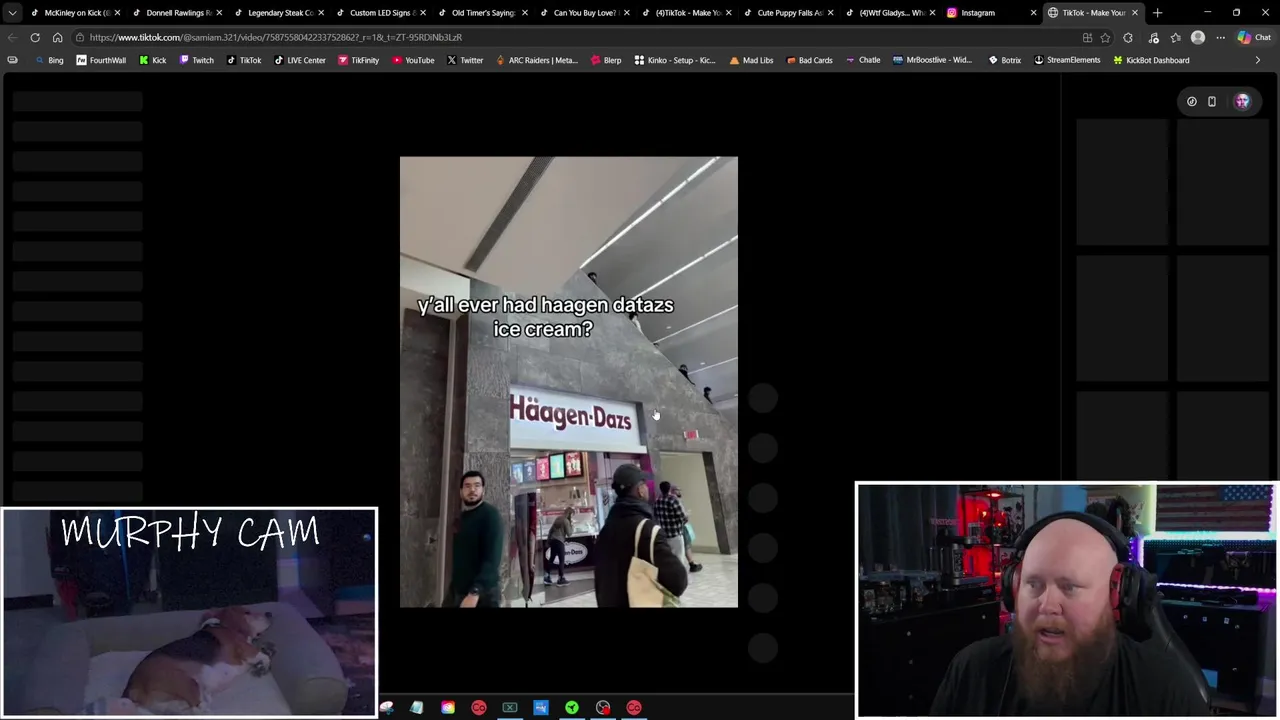Open the KickBot Dashboard bookmark
The height and width of the screenshot is (720, 1280).
(x=1151, y=60)
